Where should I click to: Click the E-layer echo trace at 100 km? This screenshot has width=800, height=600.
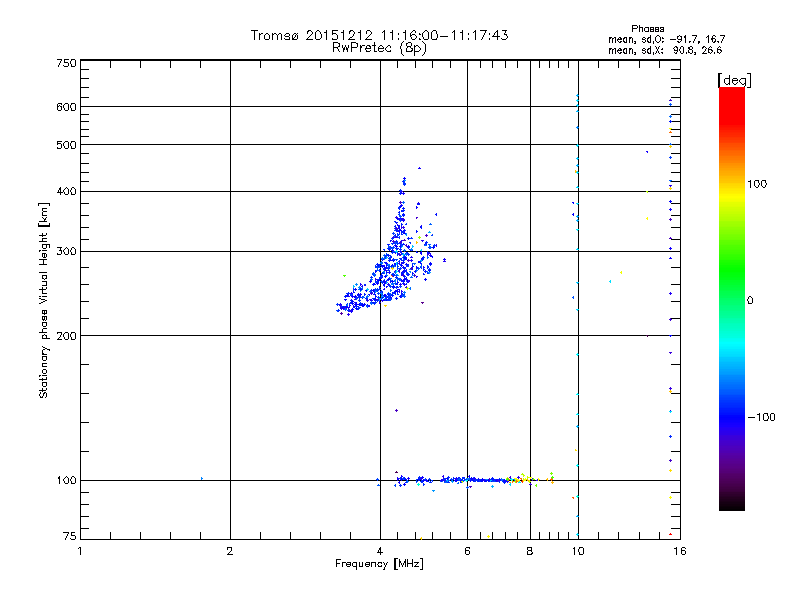[x=474, y=480]
